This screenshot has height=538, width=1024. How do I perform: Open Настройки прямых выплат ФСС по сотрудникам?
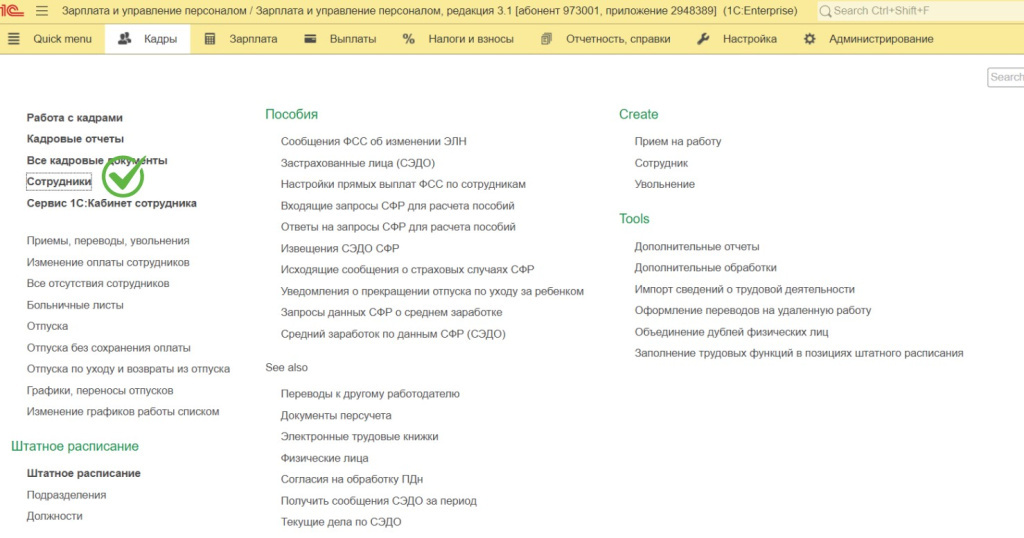pos(403,184)
